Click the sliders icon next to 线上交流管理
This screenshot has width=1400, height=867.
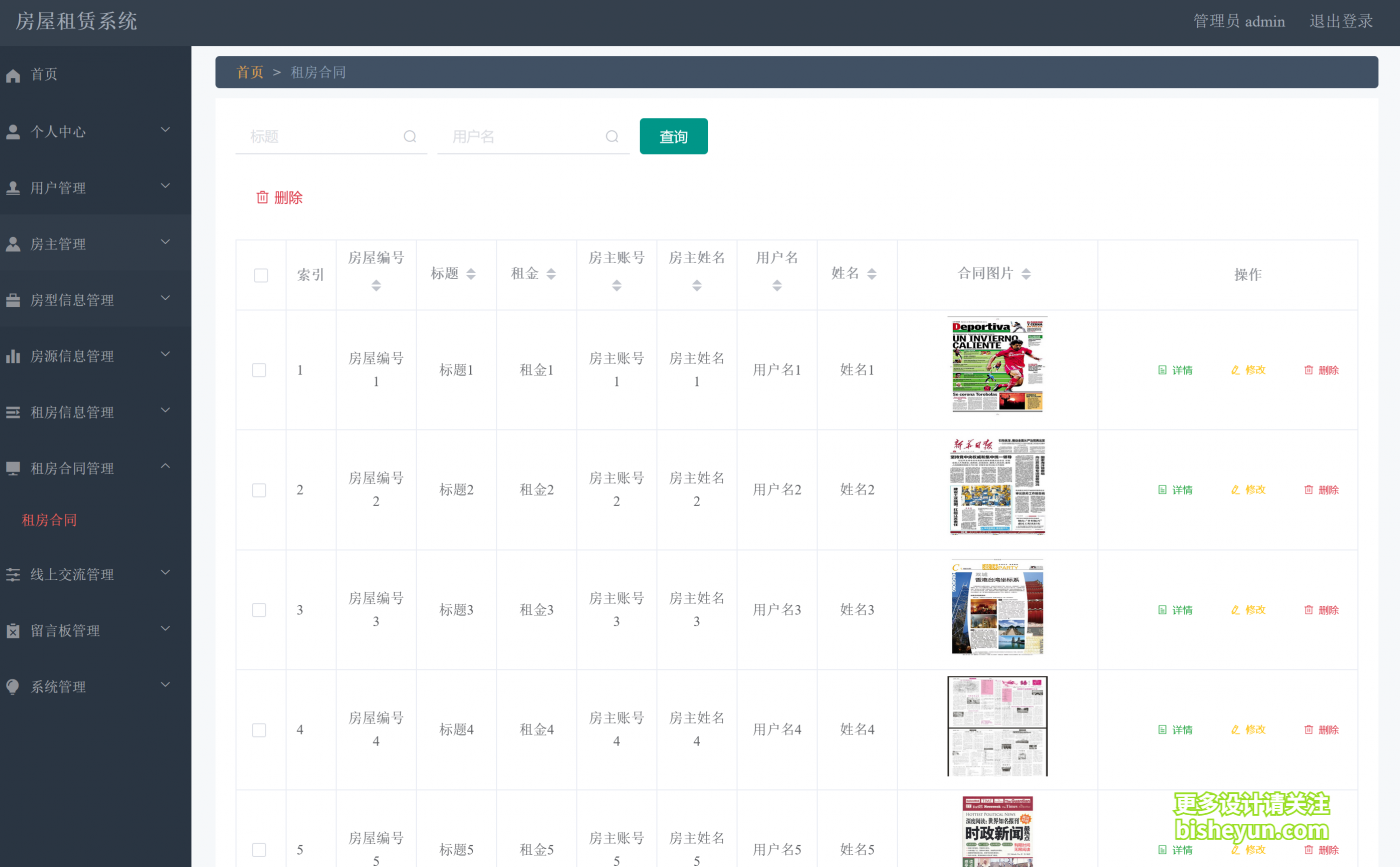[x=13, y=574]
